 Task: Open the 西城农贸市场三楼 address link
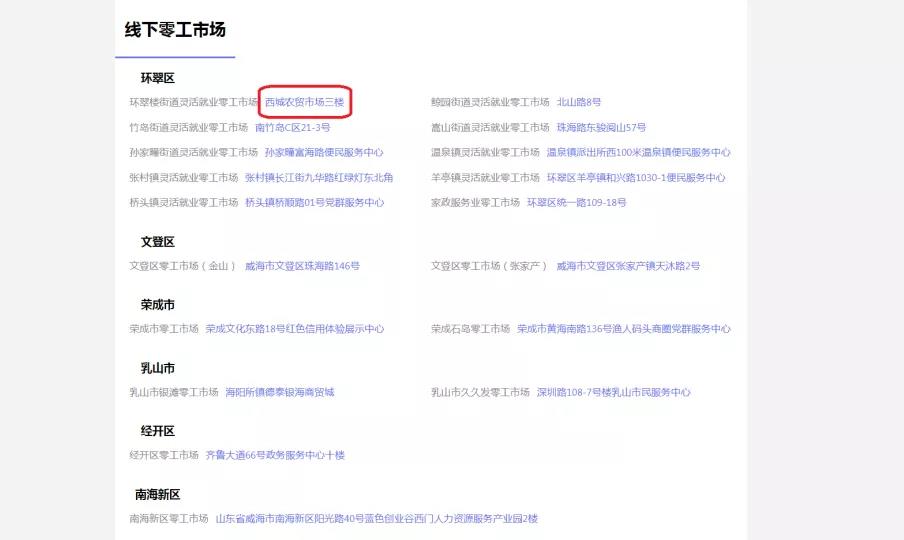304,102
